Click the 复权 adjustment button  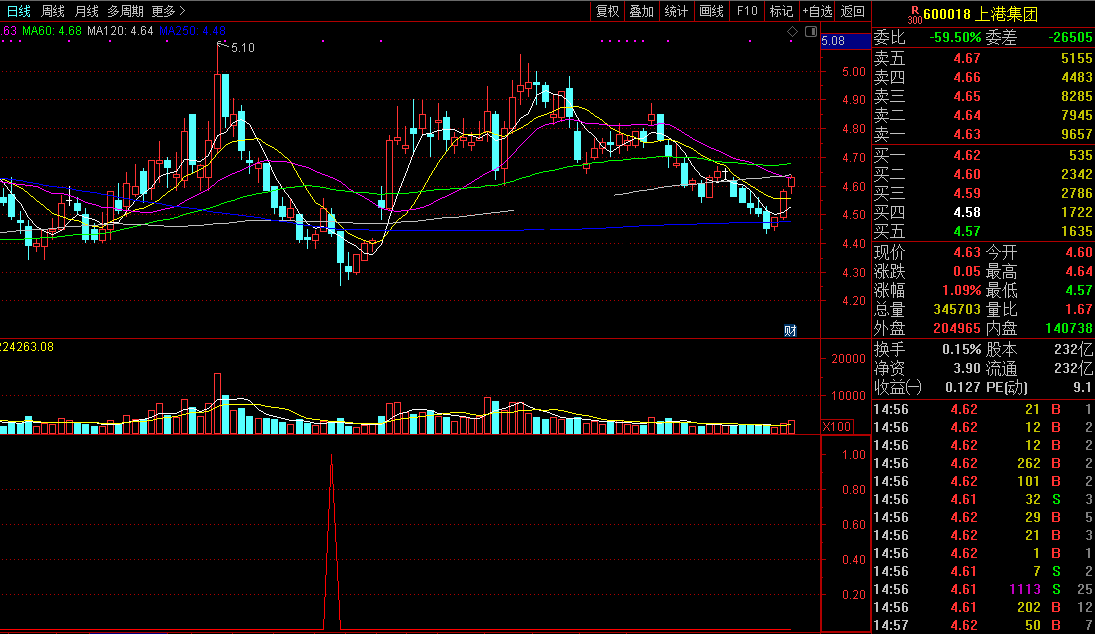pyautogui.click(x=607, y=11)
